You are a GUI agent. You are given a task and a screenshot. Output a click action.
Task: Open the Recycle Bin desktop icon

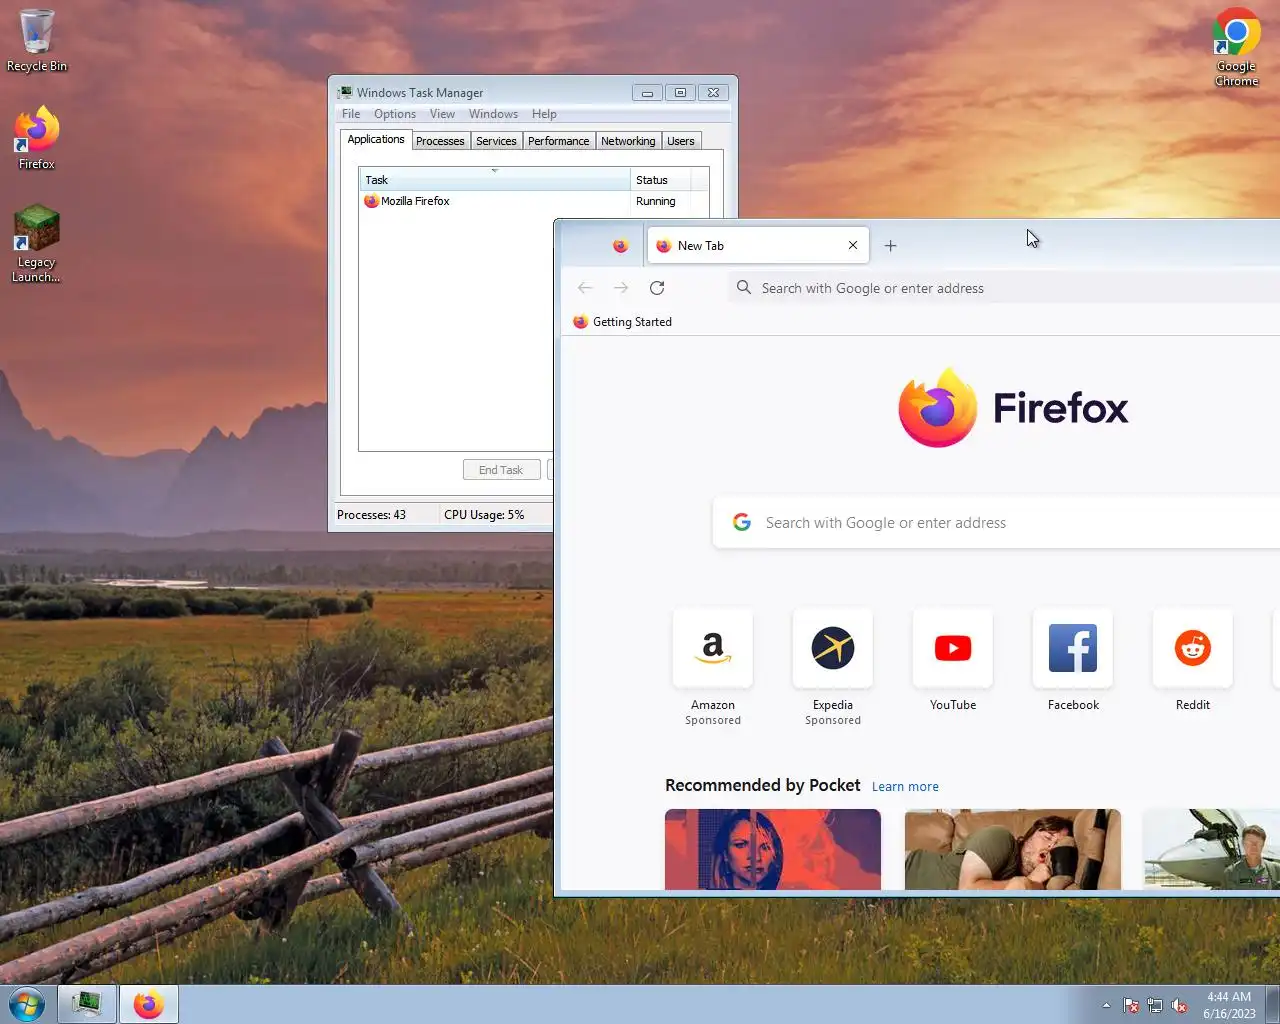[x=37, y=41]
